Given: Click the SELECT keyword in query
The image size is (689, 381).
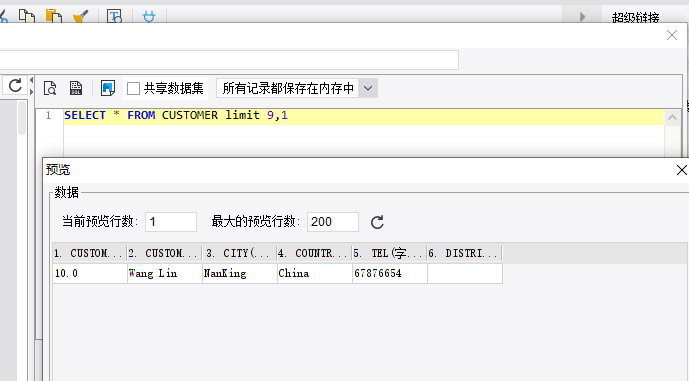Looking at the screenshot, I should 85,115.
